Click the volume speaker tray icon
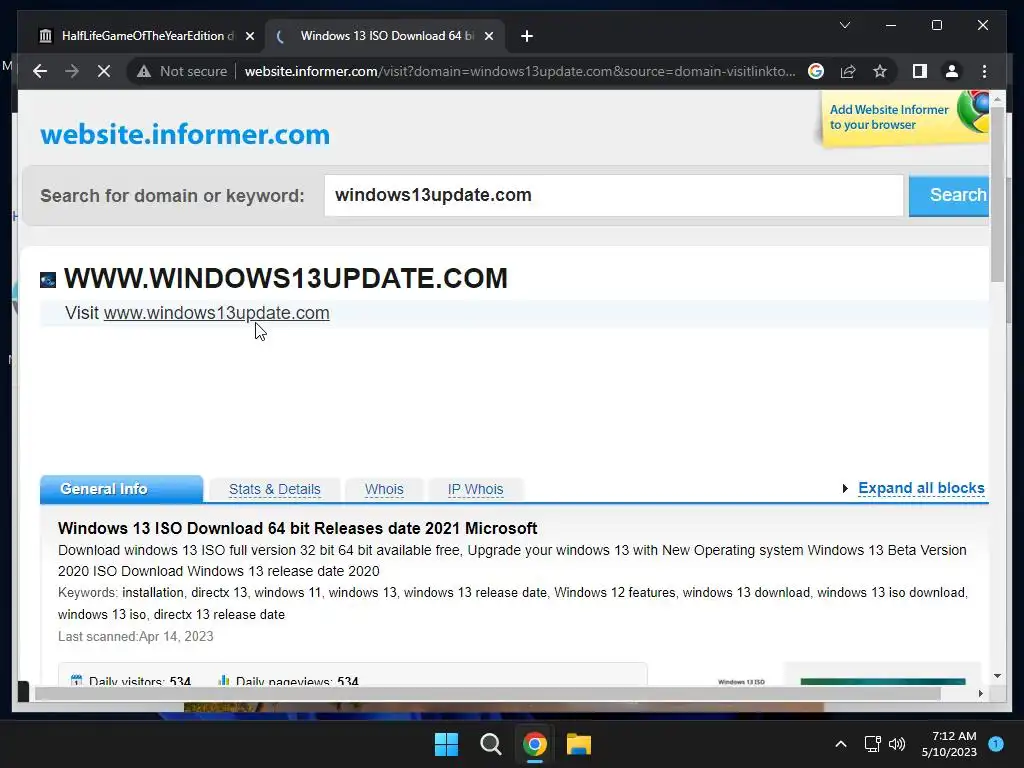 897,744
